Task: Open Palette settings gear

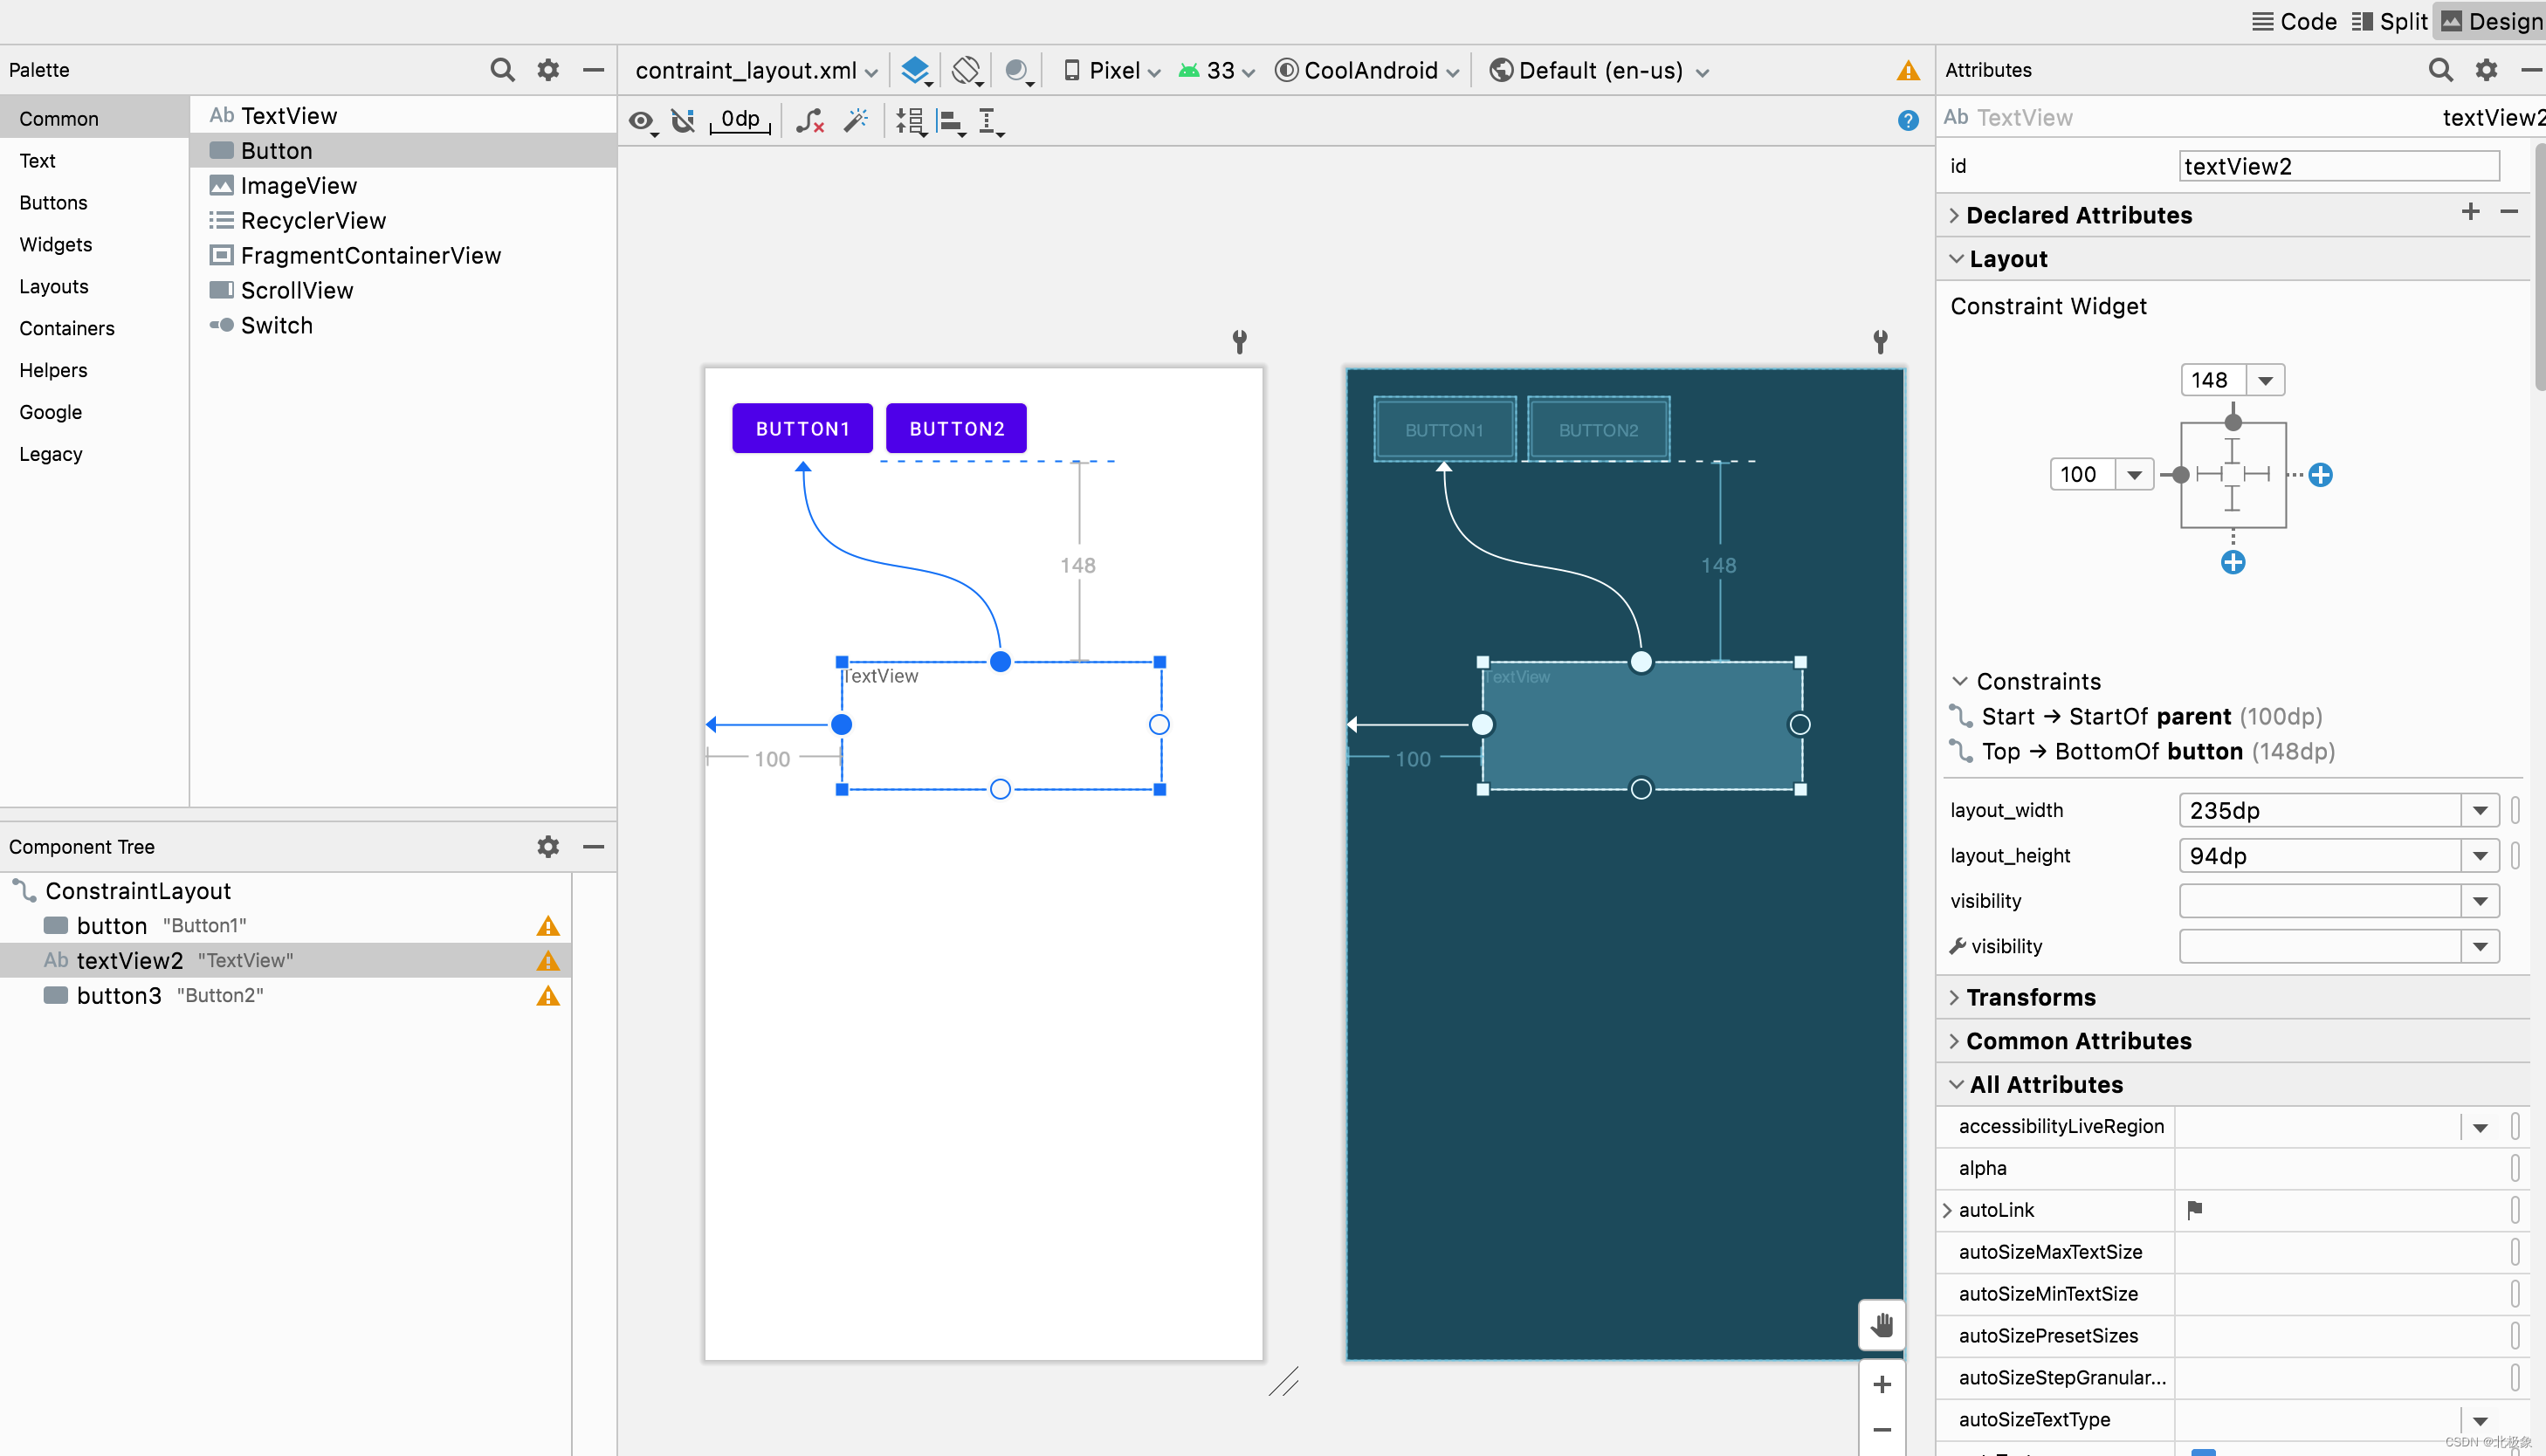Action: 548,70
